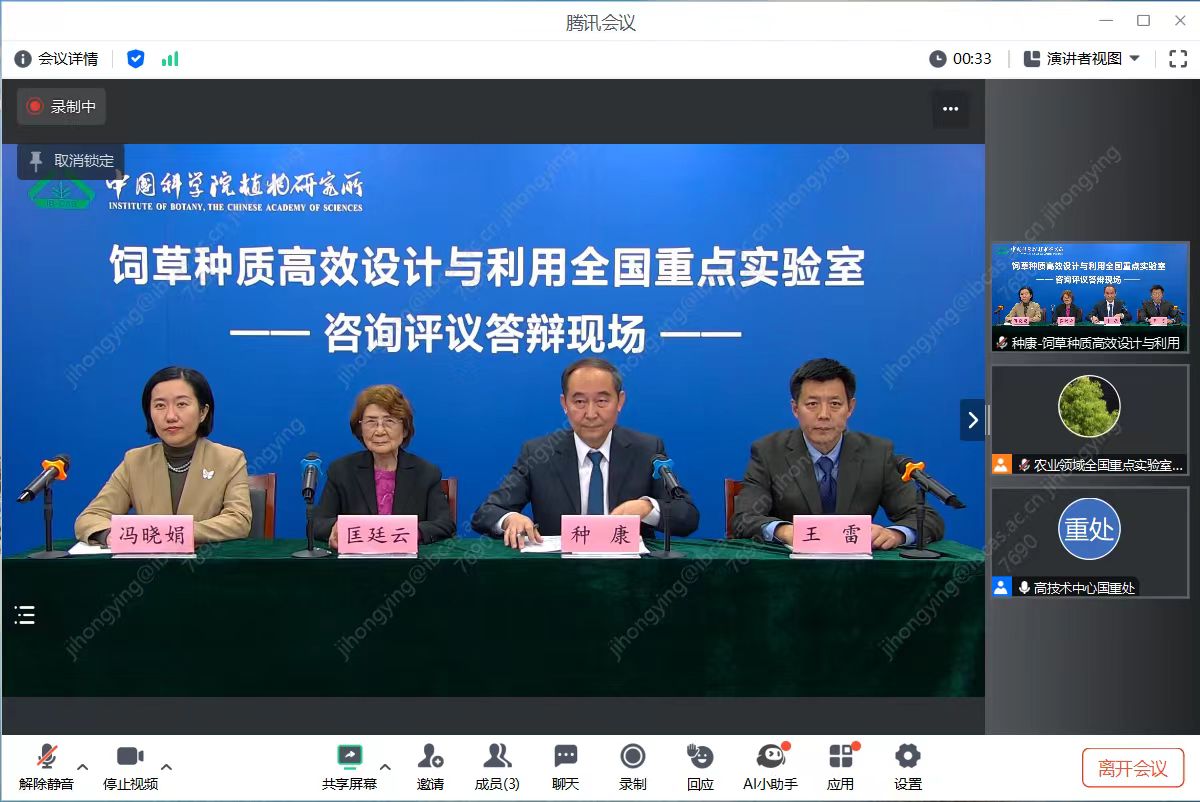Image resolution: width=1200 pixels, height=802 pixels.
Task: Expand audio options arrow beside 解除静音
Action: tap(83, 767)
